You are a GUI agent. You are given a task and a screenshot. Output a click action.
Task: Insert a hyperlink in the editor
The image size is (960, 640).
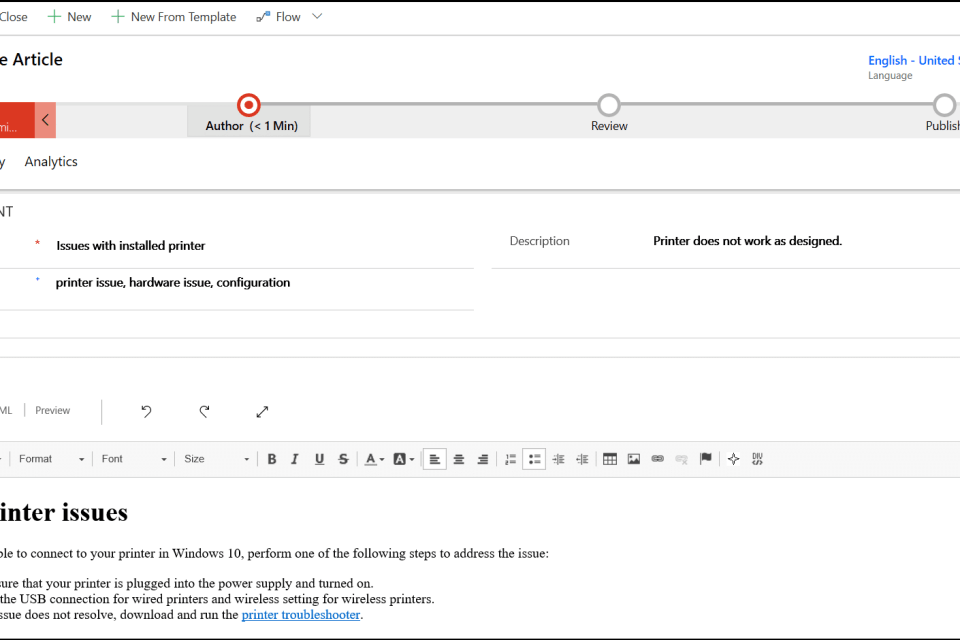pos(657,458)
